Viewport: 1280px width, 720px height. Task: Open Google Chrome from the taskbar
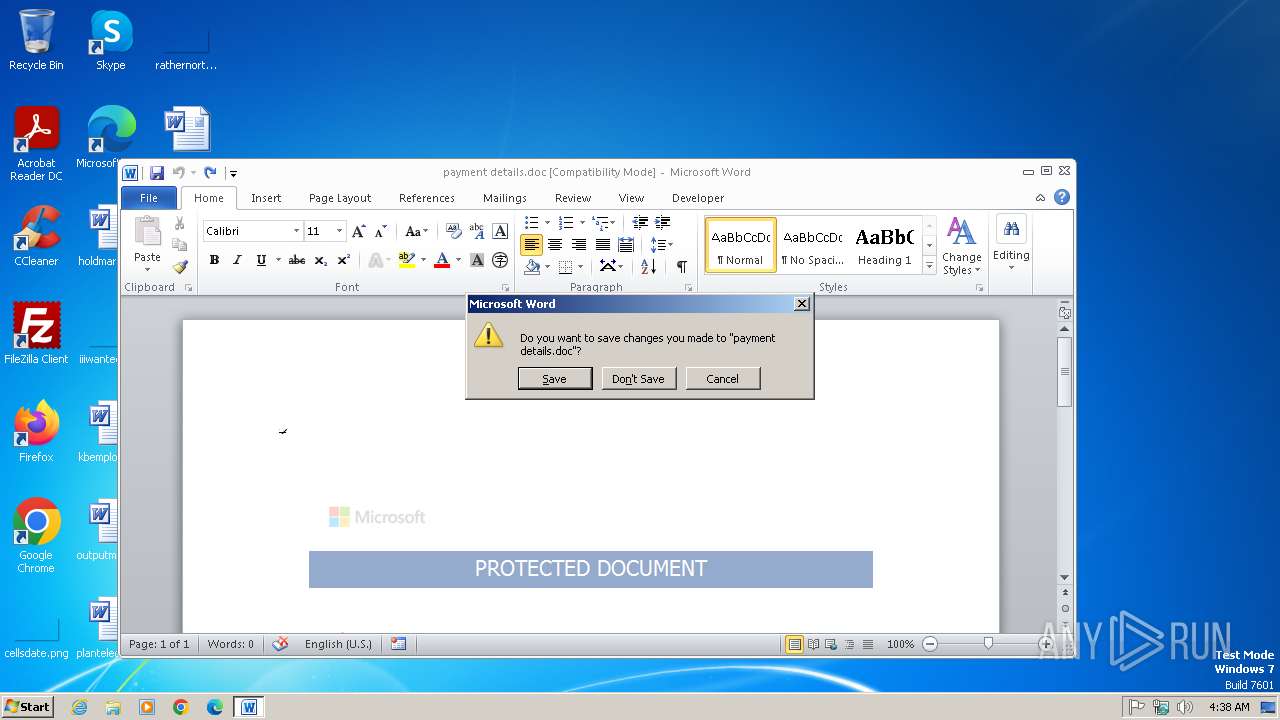coord(180,707)
